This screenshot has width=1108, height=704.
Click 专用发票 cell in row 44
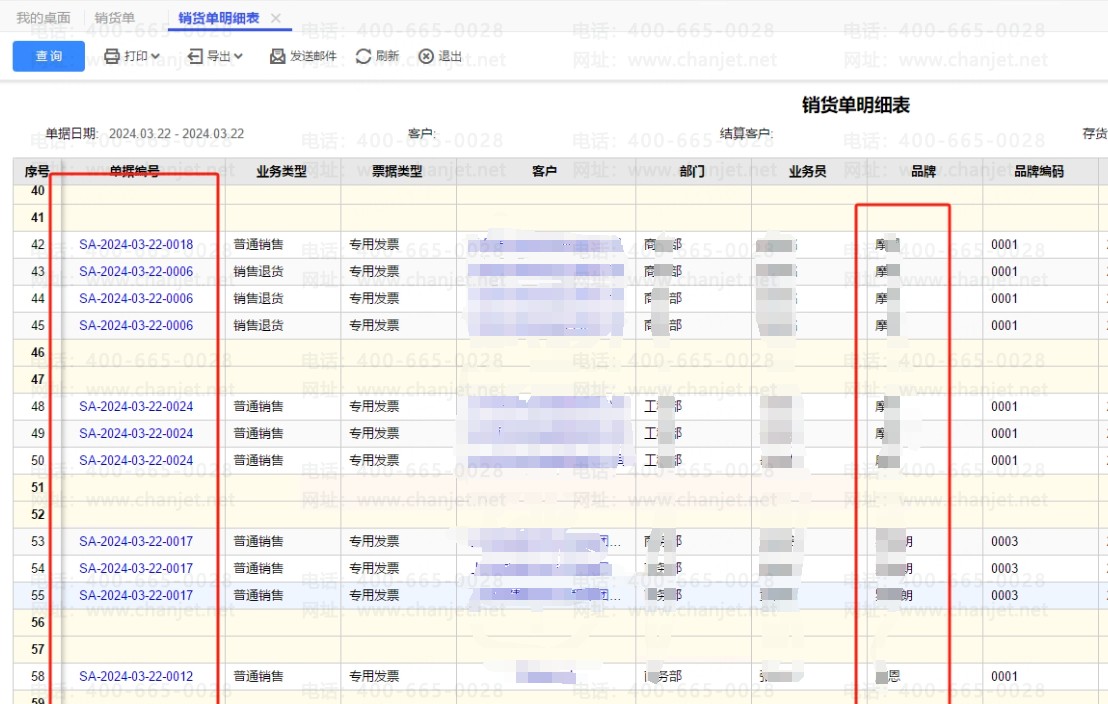click(375, 298)
